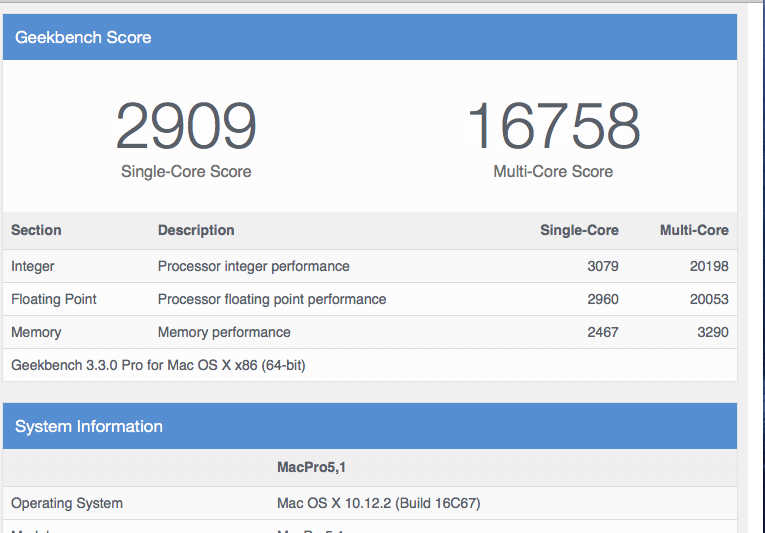Select Memory single-core value 2467
This screenshot has height=533, width=765.
coord(603,332)
